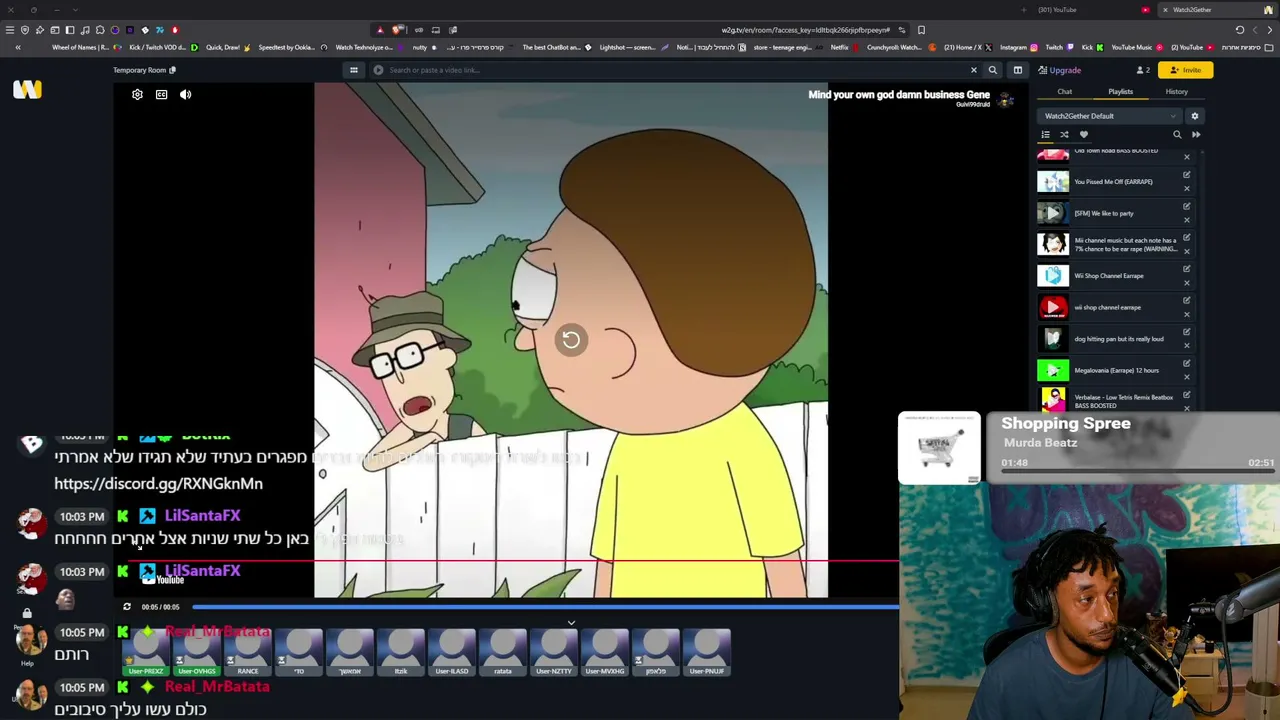Bookmark this page in the address bar

921,30
